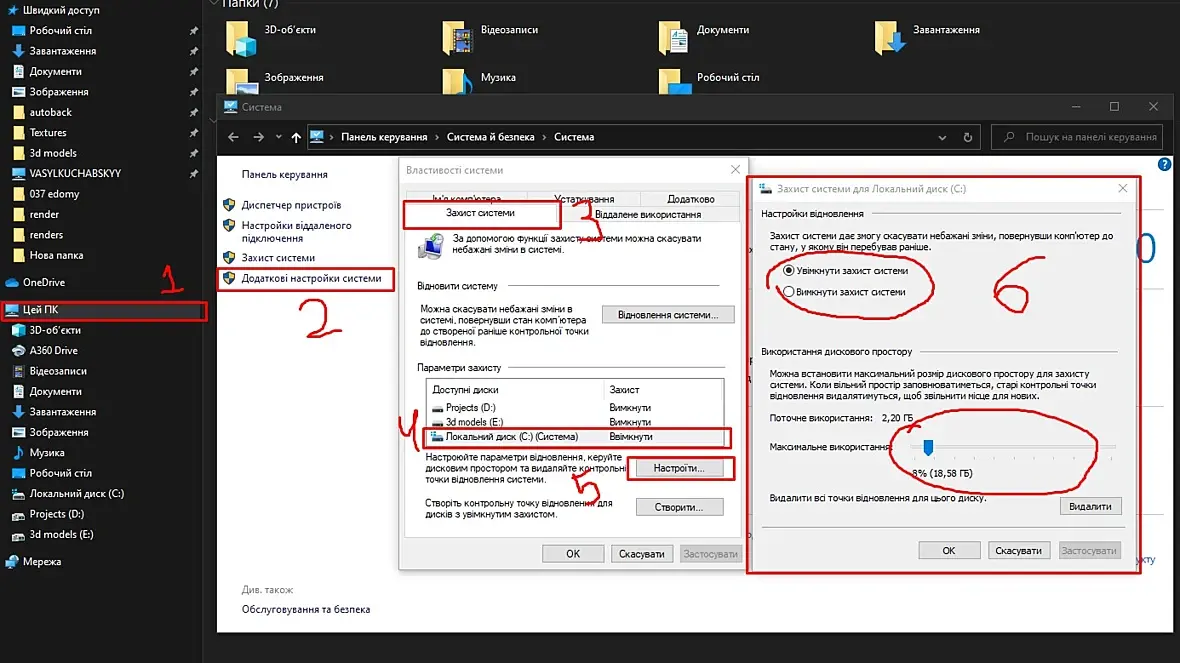Click the Створити... button
Screen dimensions: 1180x663
[679, 507]
